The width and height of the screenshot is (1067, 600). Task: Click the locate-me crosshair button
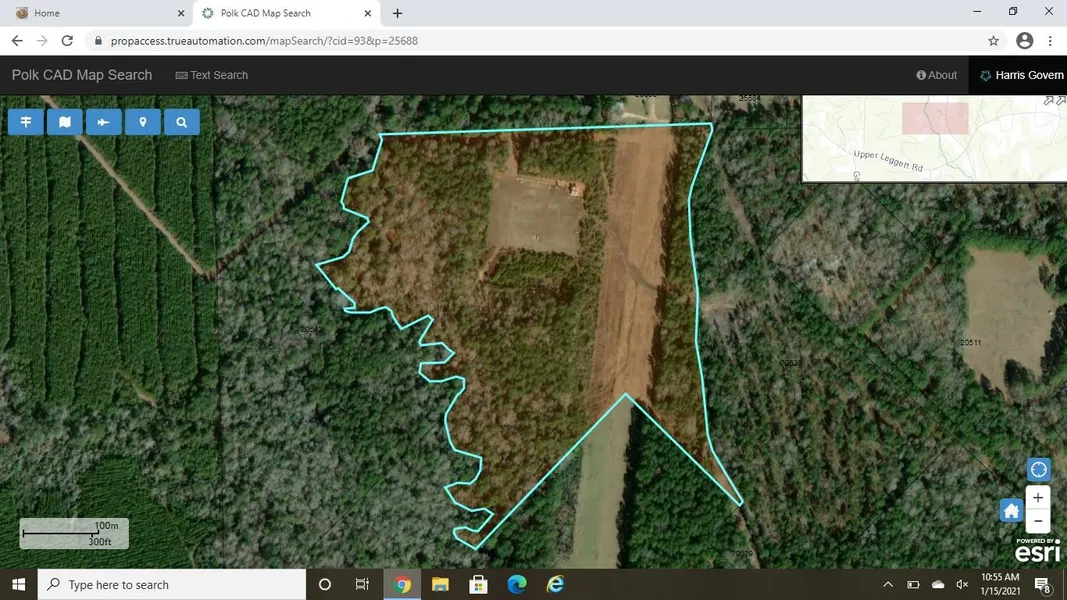point(1038,469)
